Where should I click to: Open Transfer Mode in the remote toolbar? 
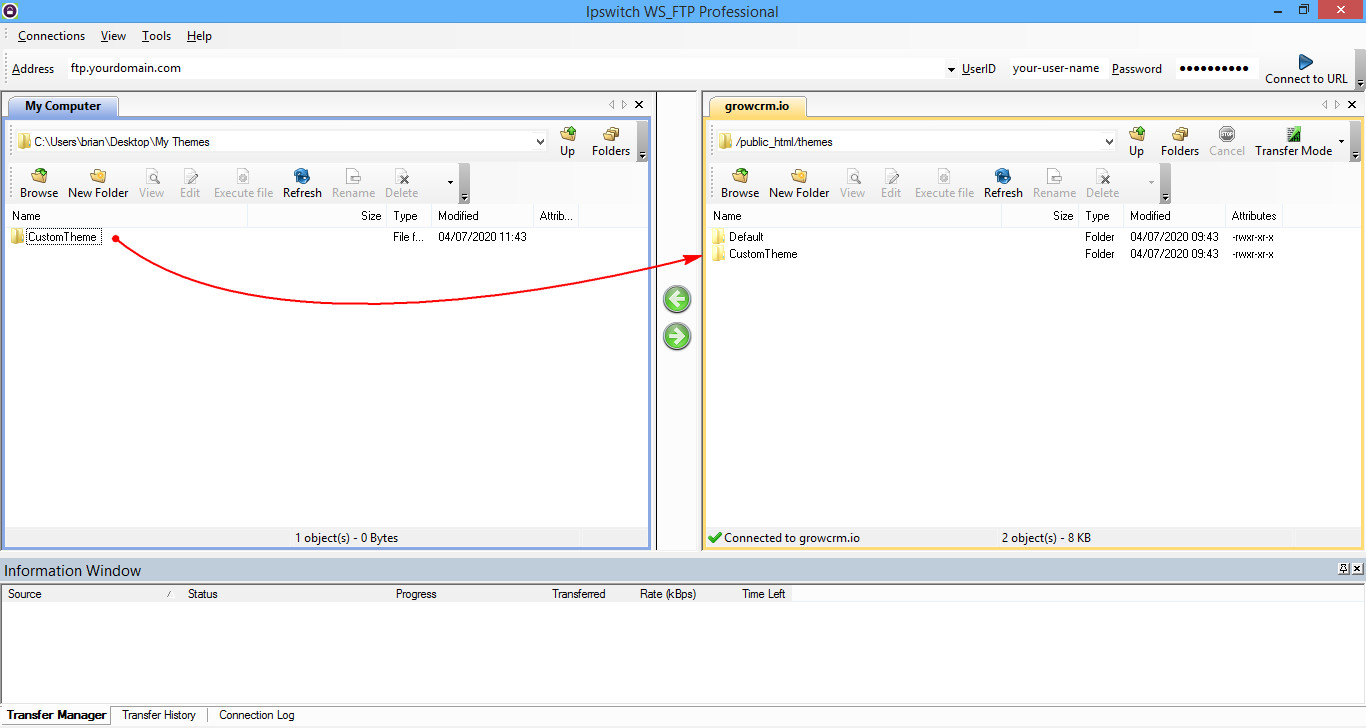coord(1294,141)
